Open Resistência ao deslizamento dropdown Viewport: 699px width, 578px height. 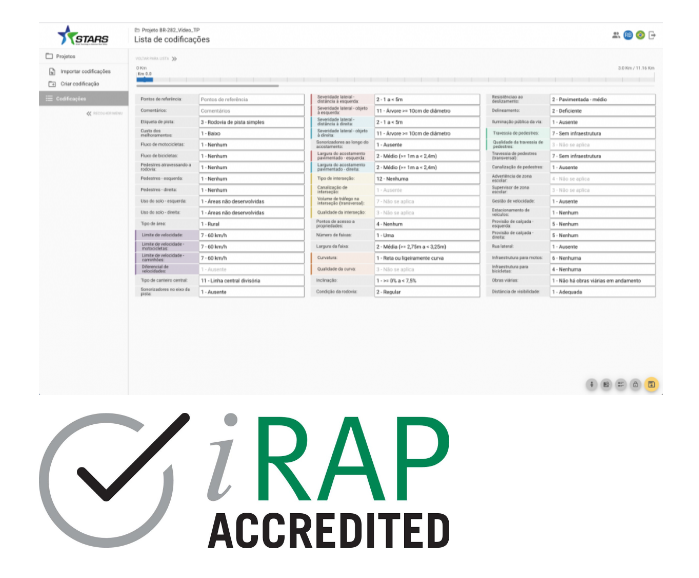pyautogui.click(x=603, y=99)
